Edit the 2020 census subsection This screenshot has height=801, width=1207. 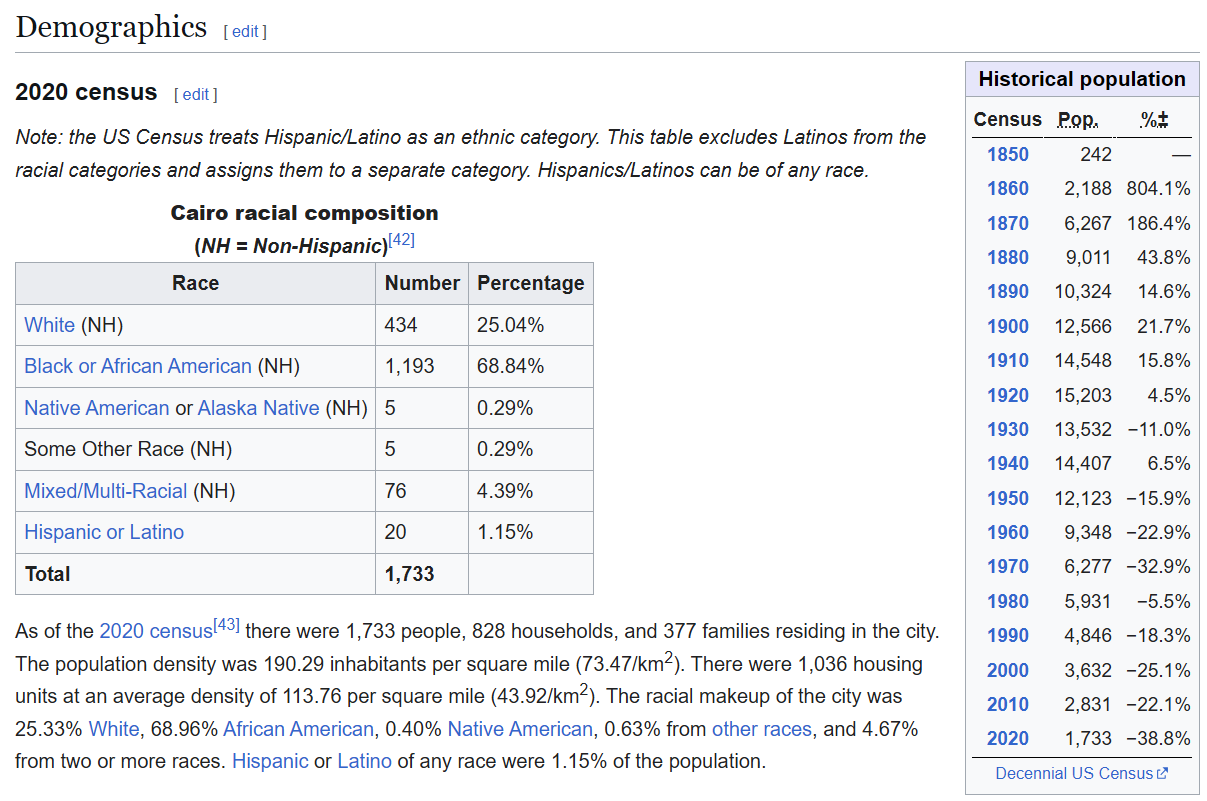tap(196, 95)
